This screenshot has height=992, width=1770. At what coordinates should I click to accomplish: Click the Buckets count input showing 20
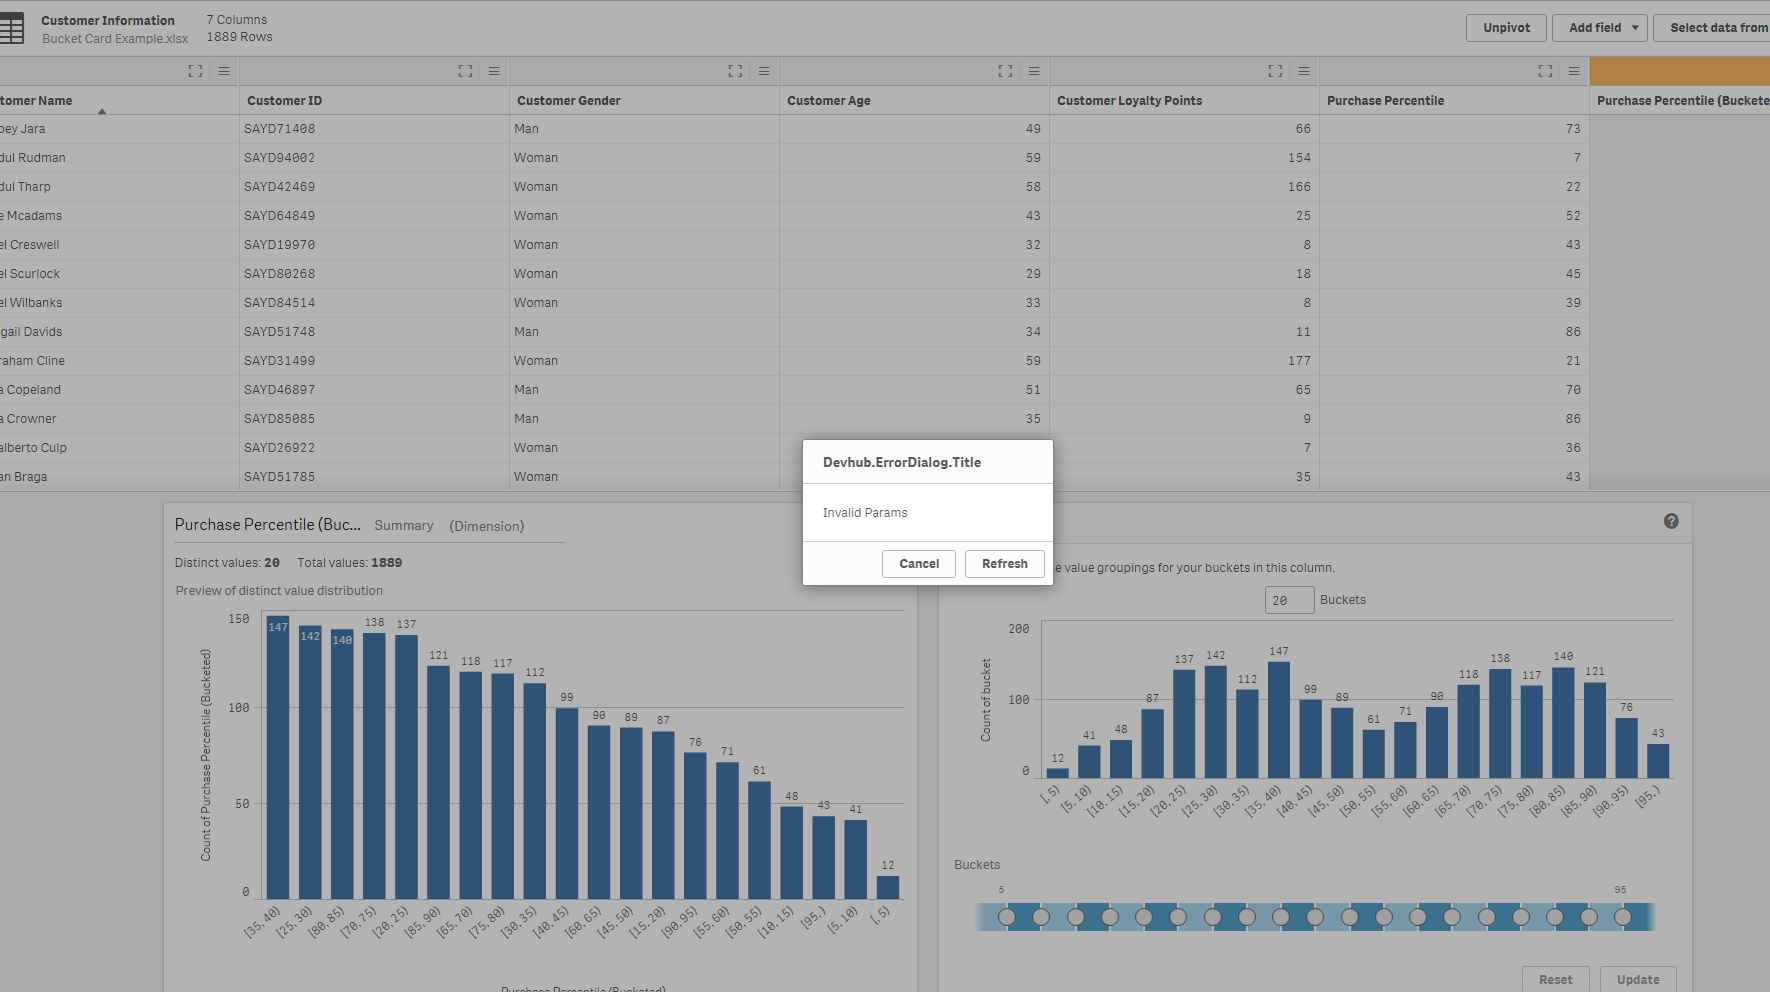pos(1289,600)
